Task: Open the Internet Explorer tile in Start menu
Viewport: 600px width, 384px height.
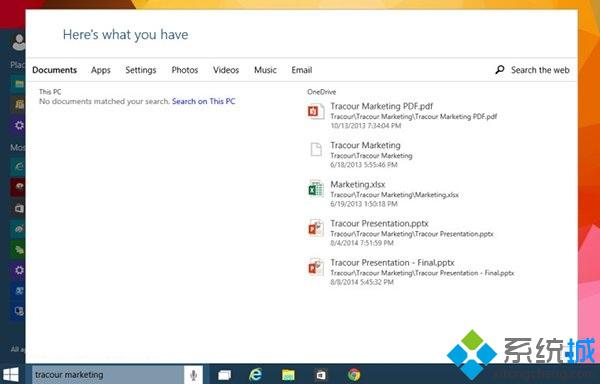Action: pos(18,166)
